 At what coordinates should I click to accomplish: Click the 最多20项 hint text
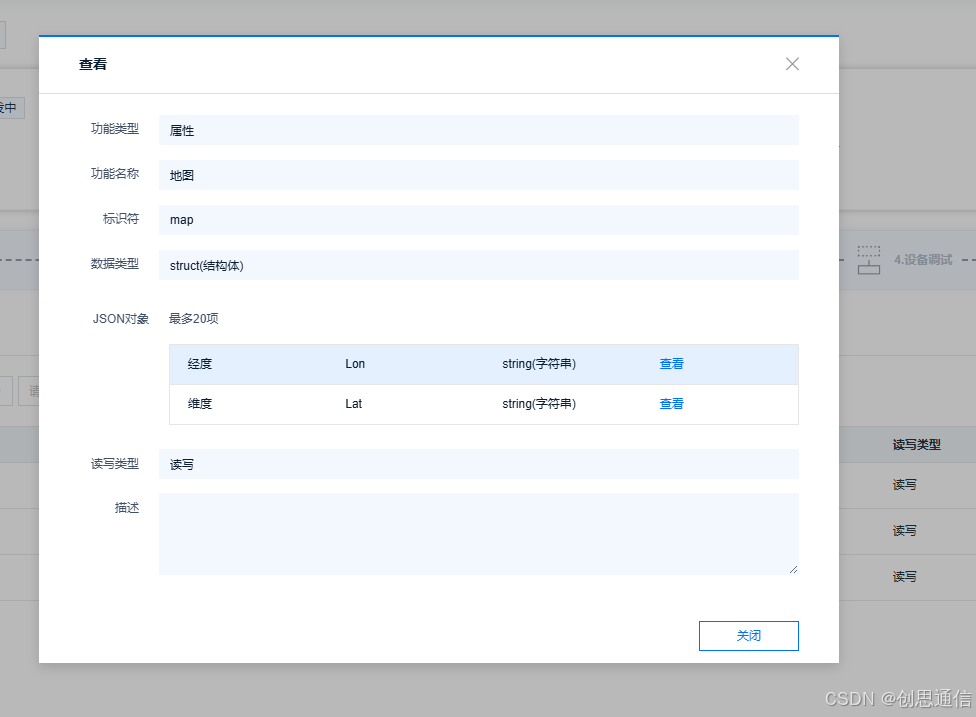pyautogui.click(x=194, y=319)
